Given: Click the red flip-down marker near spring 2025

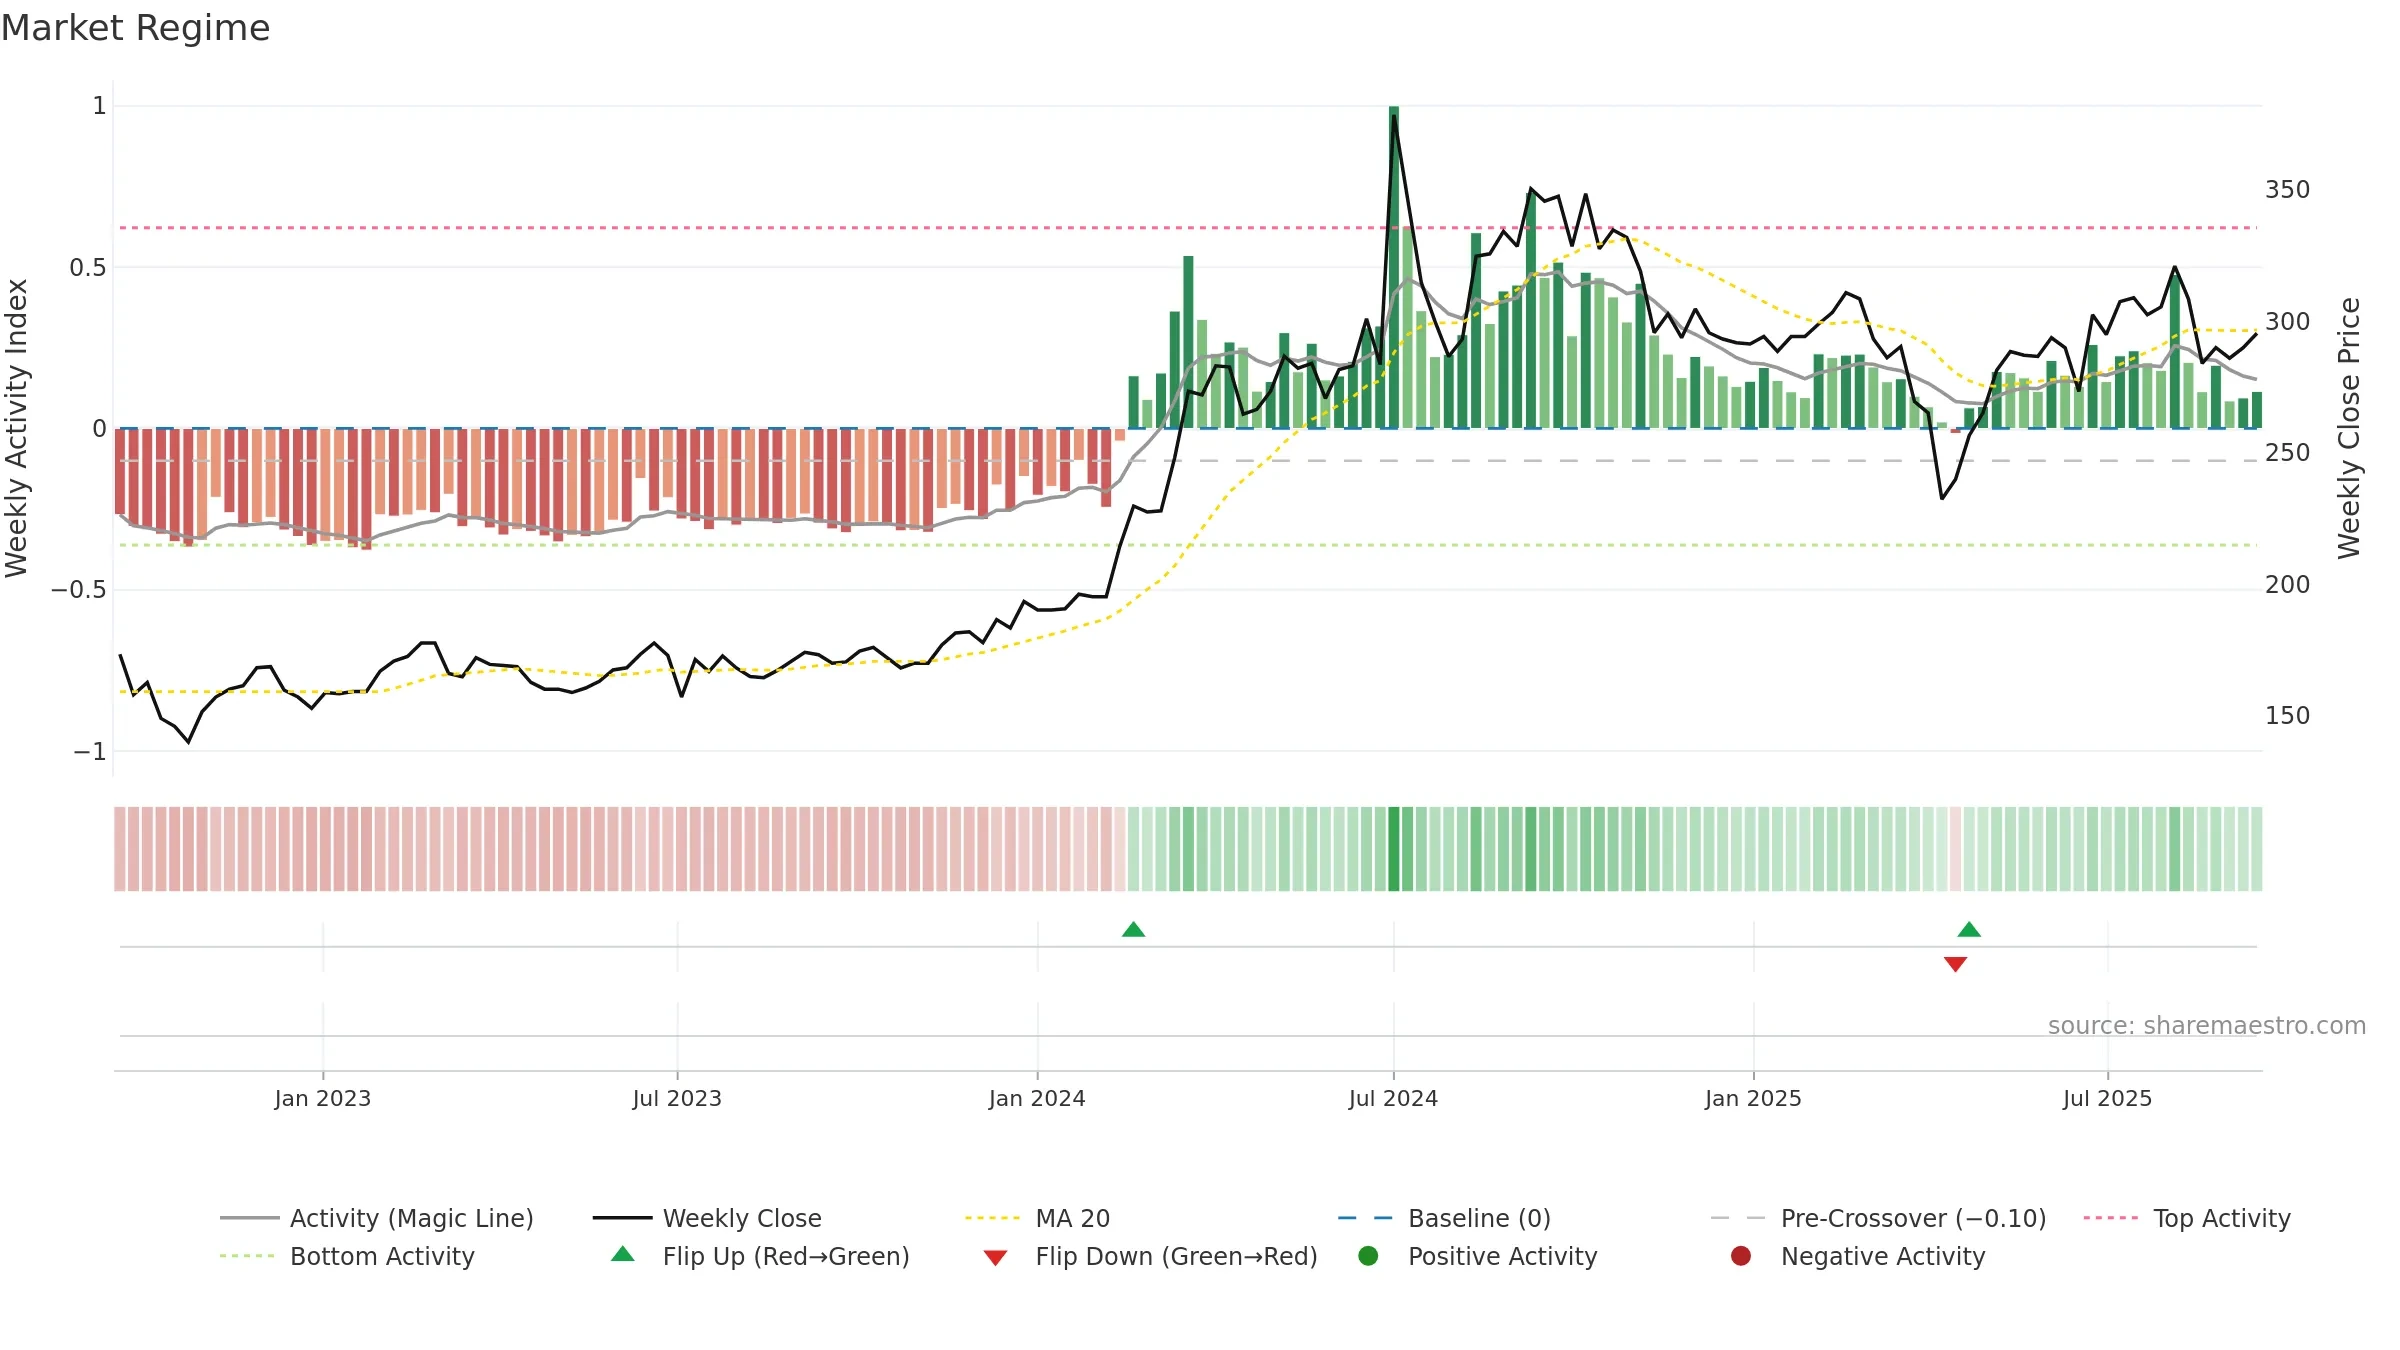Looking at the screenshot, I should point(1955,964).
